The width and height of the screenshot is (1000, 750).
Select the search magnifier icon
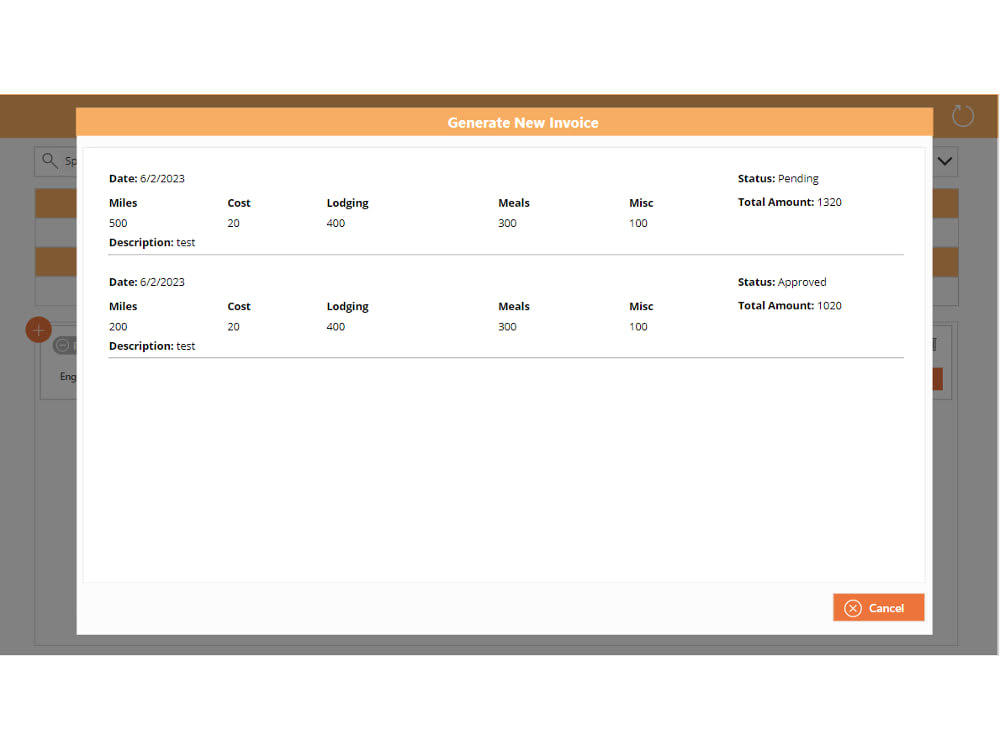click(x=47, y=161)
